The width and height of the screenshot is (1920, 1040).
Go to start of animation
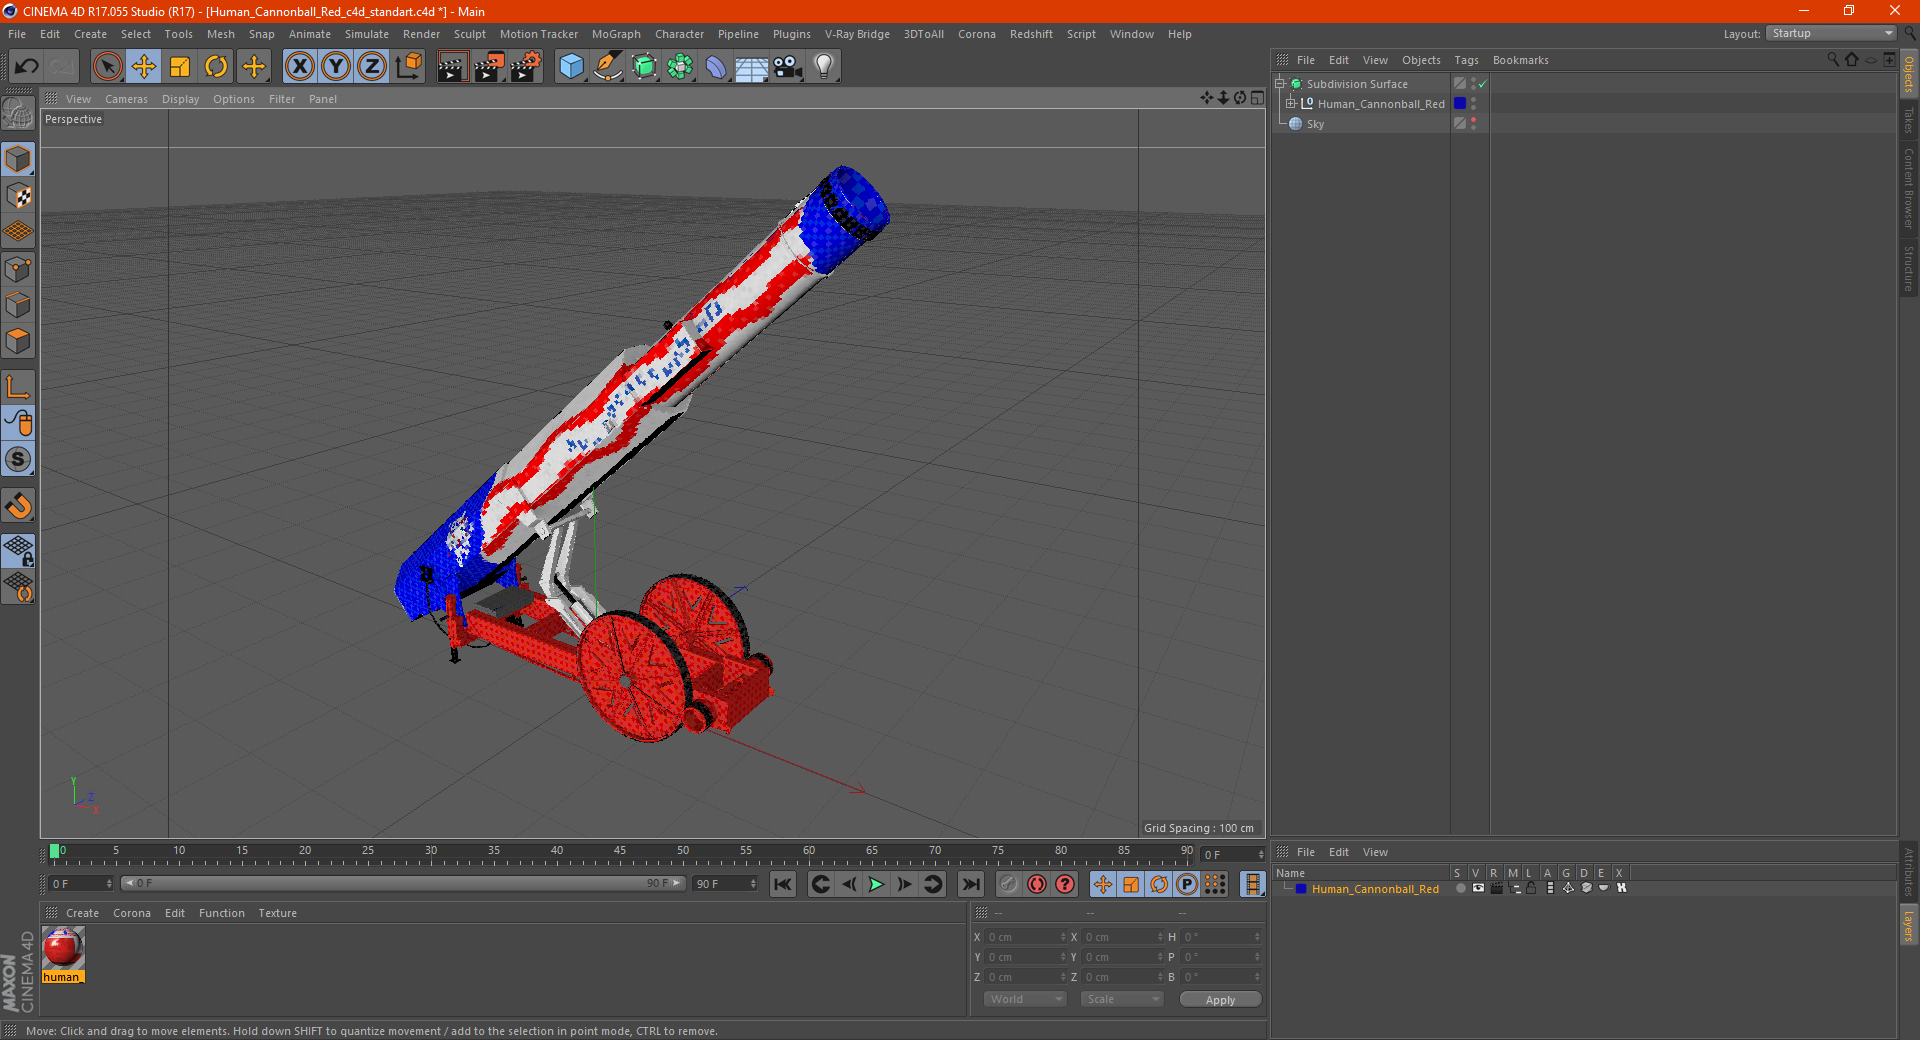coord(783,884)
